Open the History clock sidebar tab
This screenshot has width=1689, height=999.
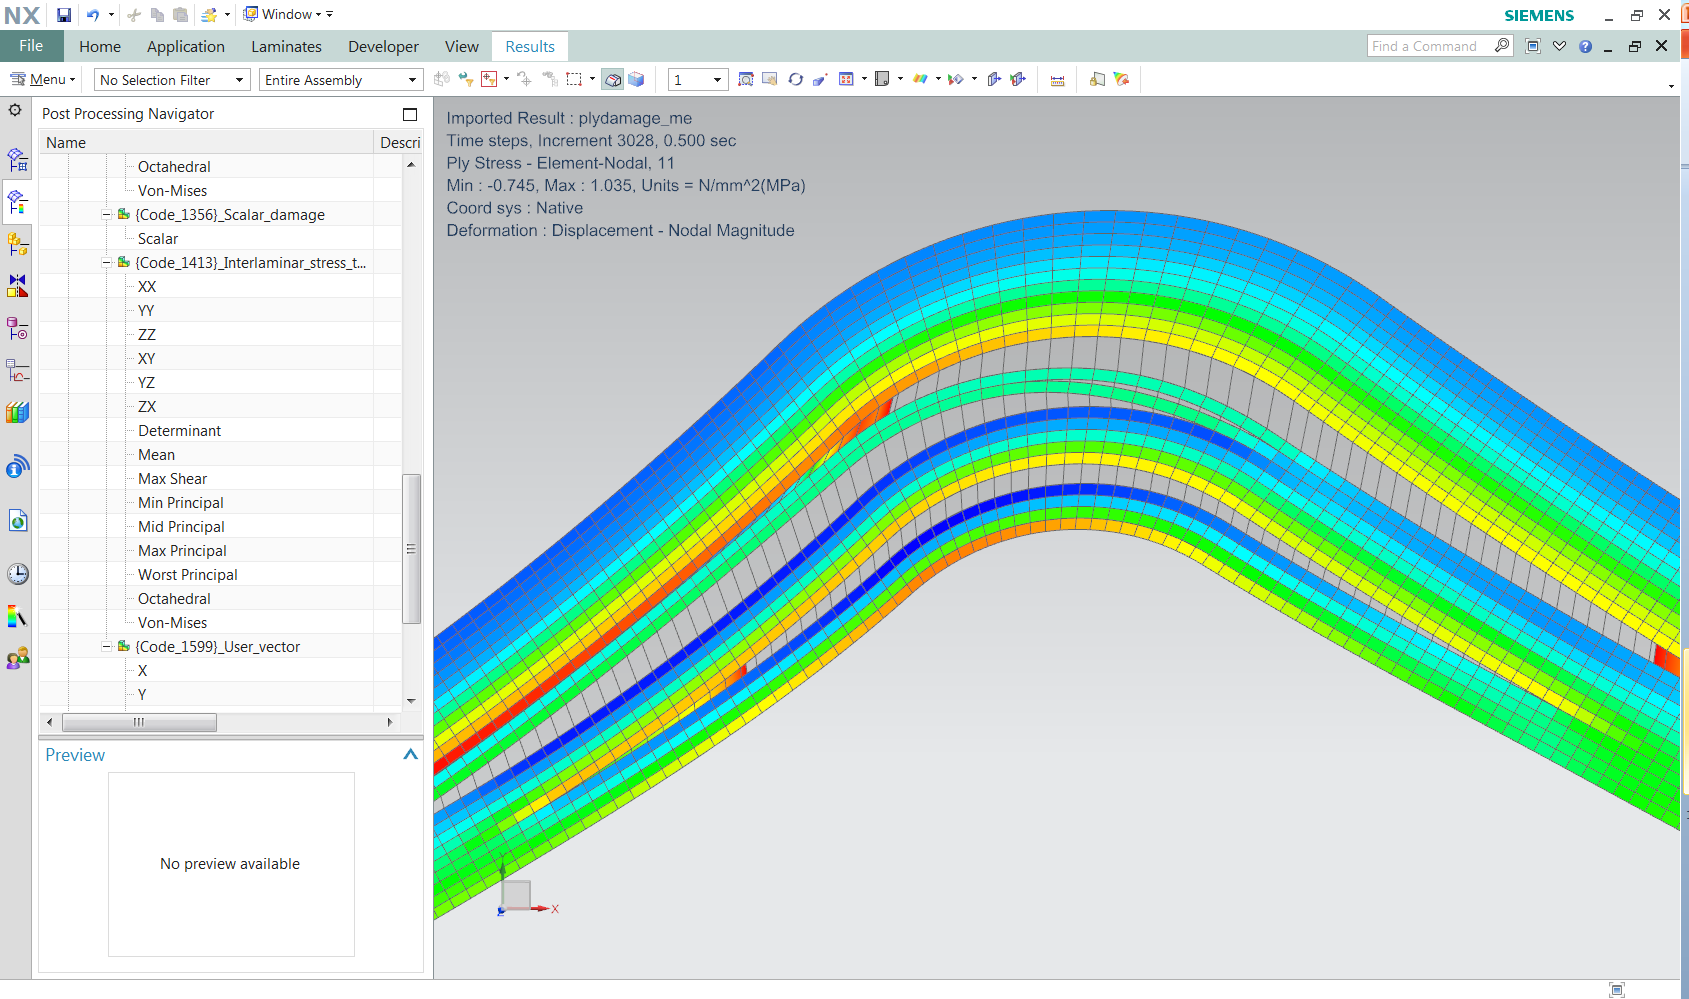(17, 574)
